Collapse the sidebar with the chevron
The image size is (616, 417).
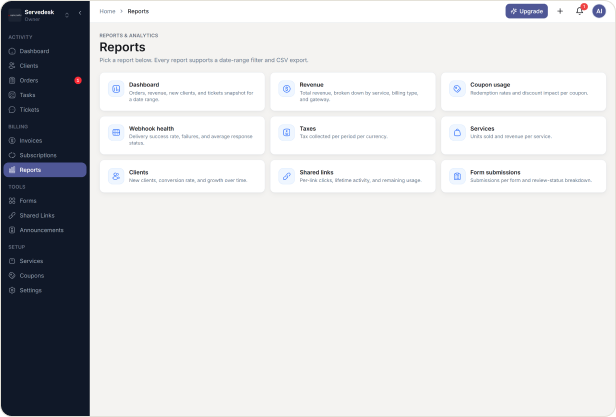[80, 13]
